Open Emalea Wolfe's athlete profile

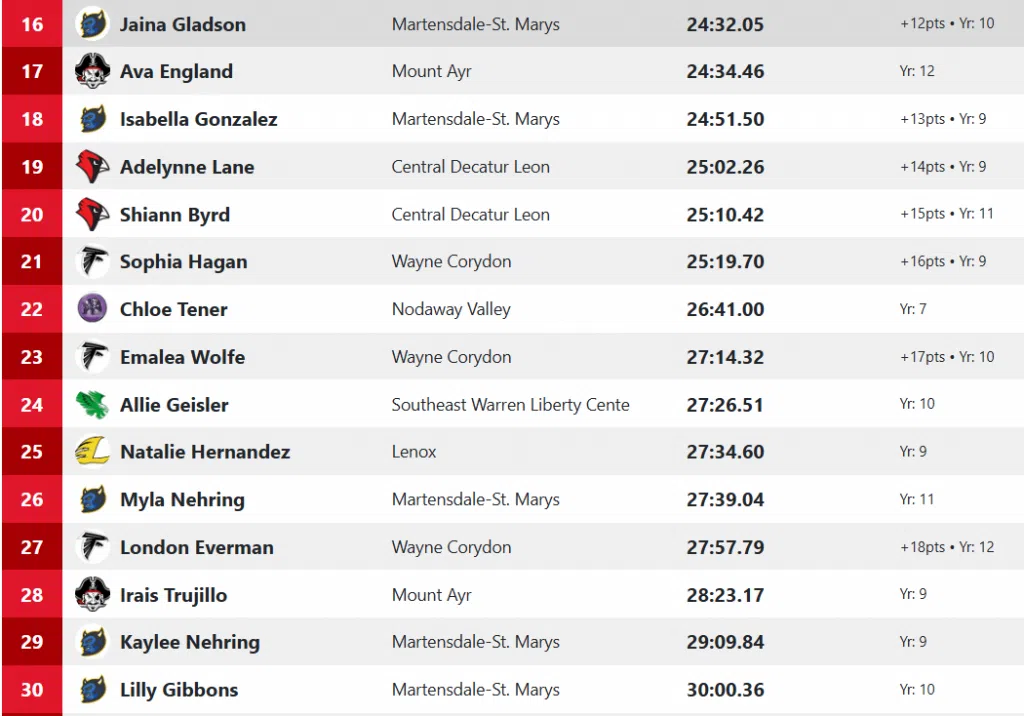[182, 357]
